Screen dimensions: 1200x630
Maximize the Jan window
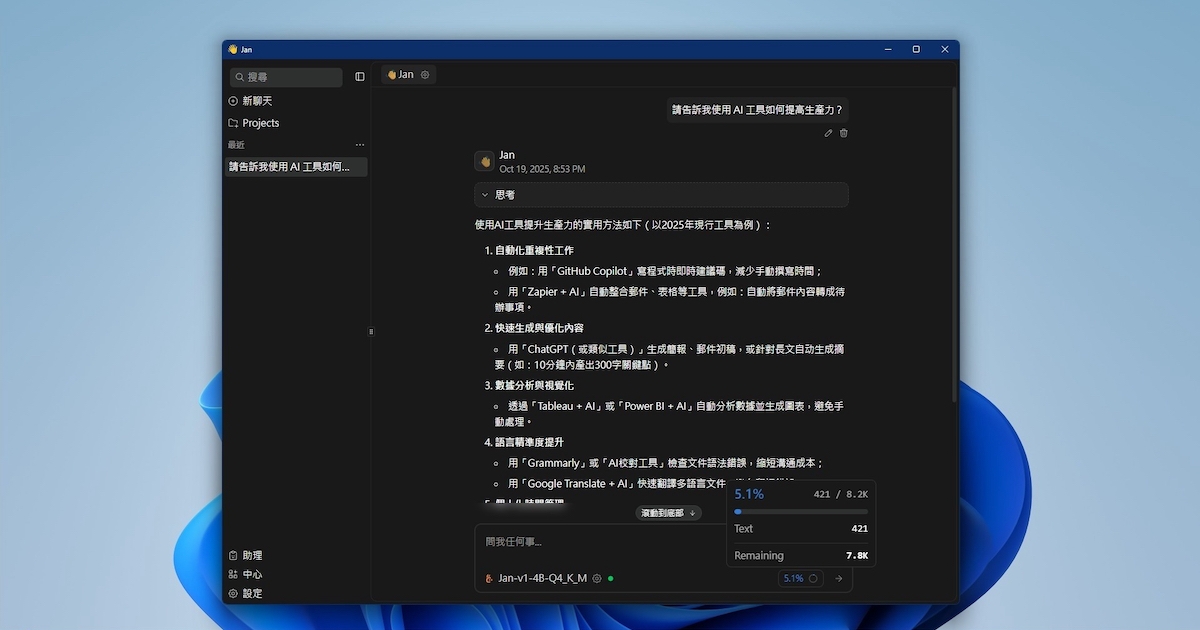(916, 49)
